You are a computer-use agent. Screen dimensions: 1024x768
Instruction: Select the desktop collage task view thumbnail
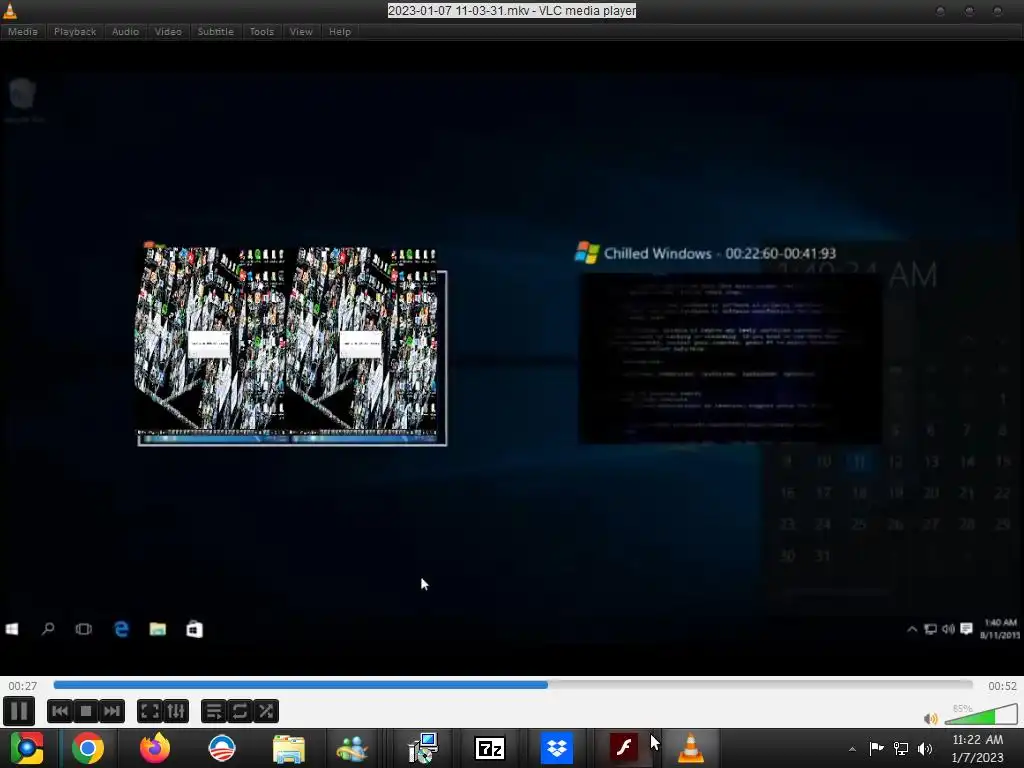point(291,345)
